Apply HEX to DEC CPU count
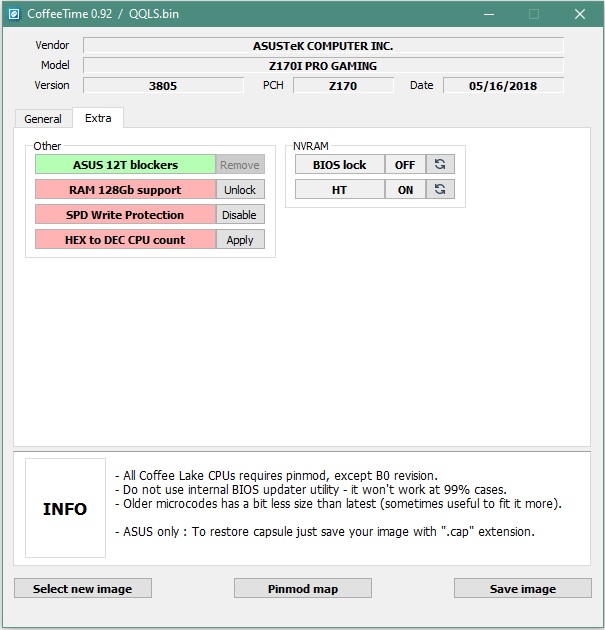 point(240,239)
